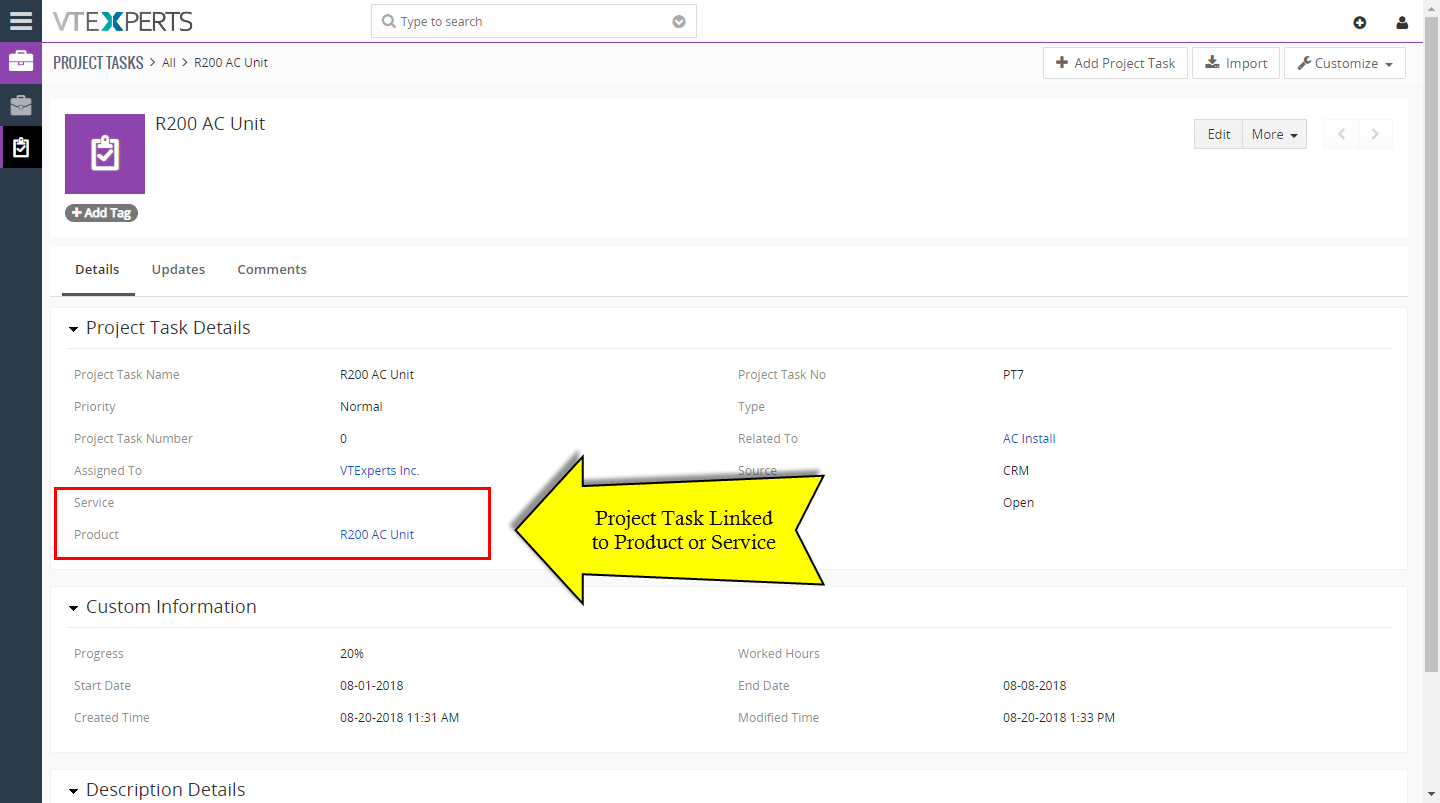Click the Open status value
Image resolution: width=1440 pixels, height=803 pixels.
(x=1018, y=502)
